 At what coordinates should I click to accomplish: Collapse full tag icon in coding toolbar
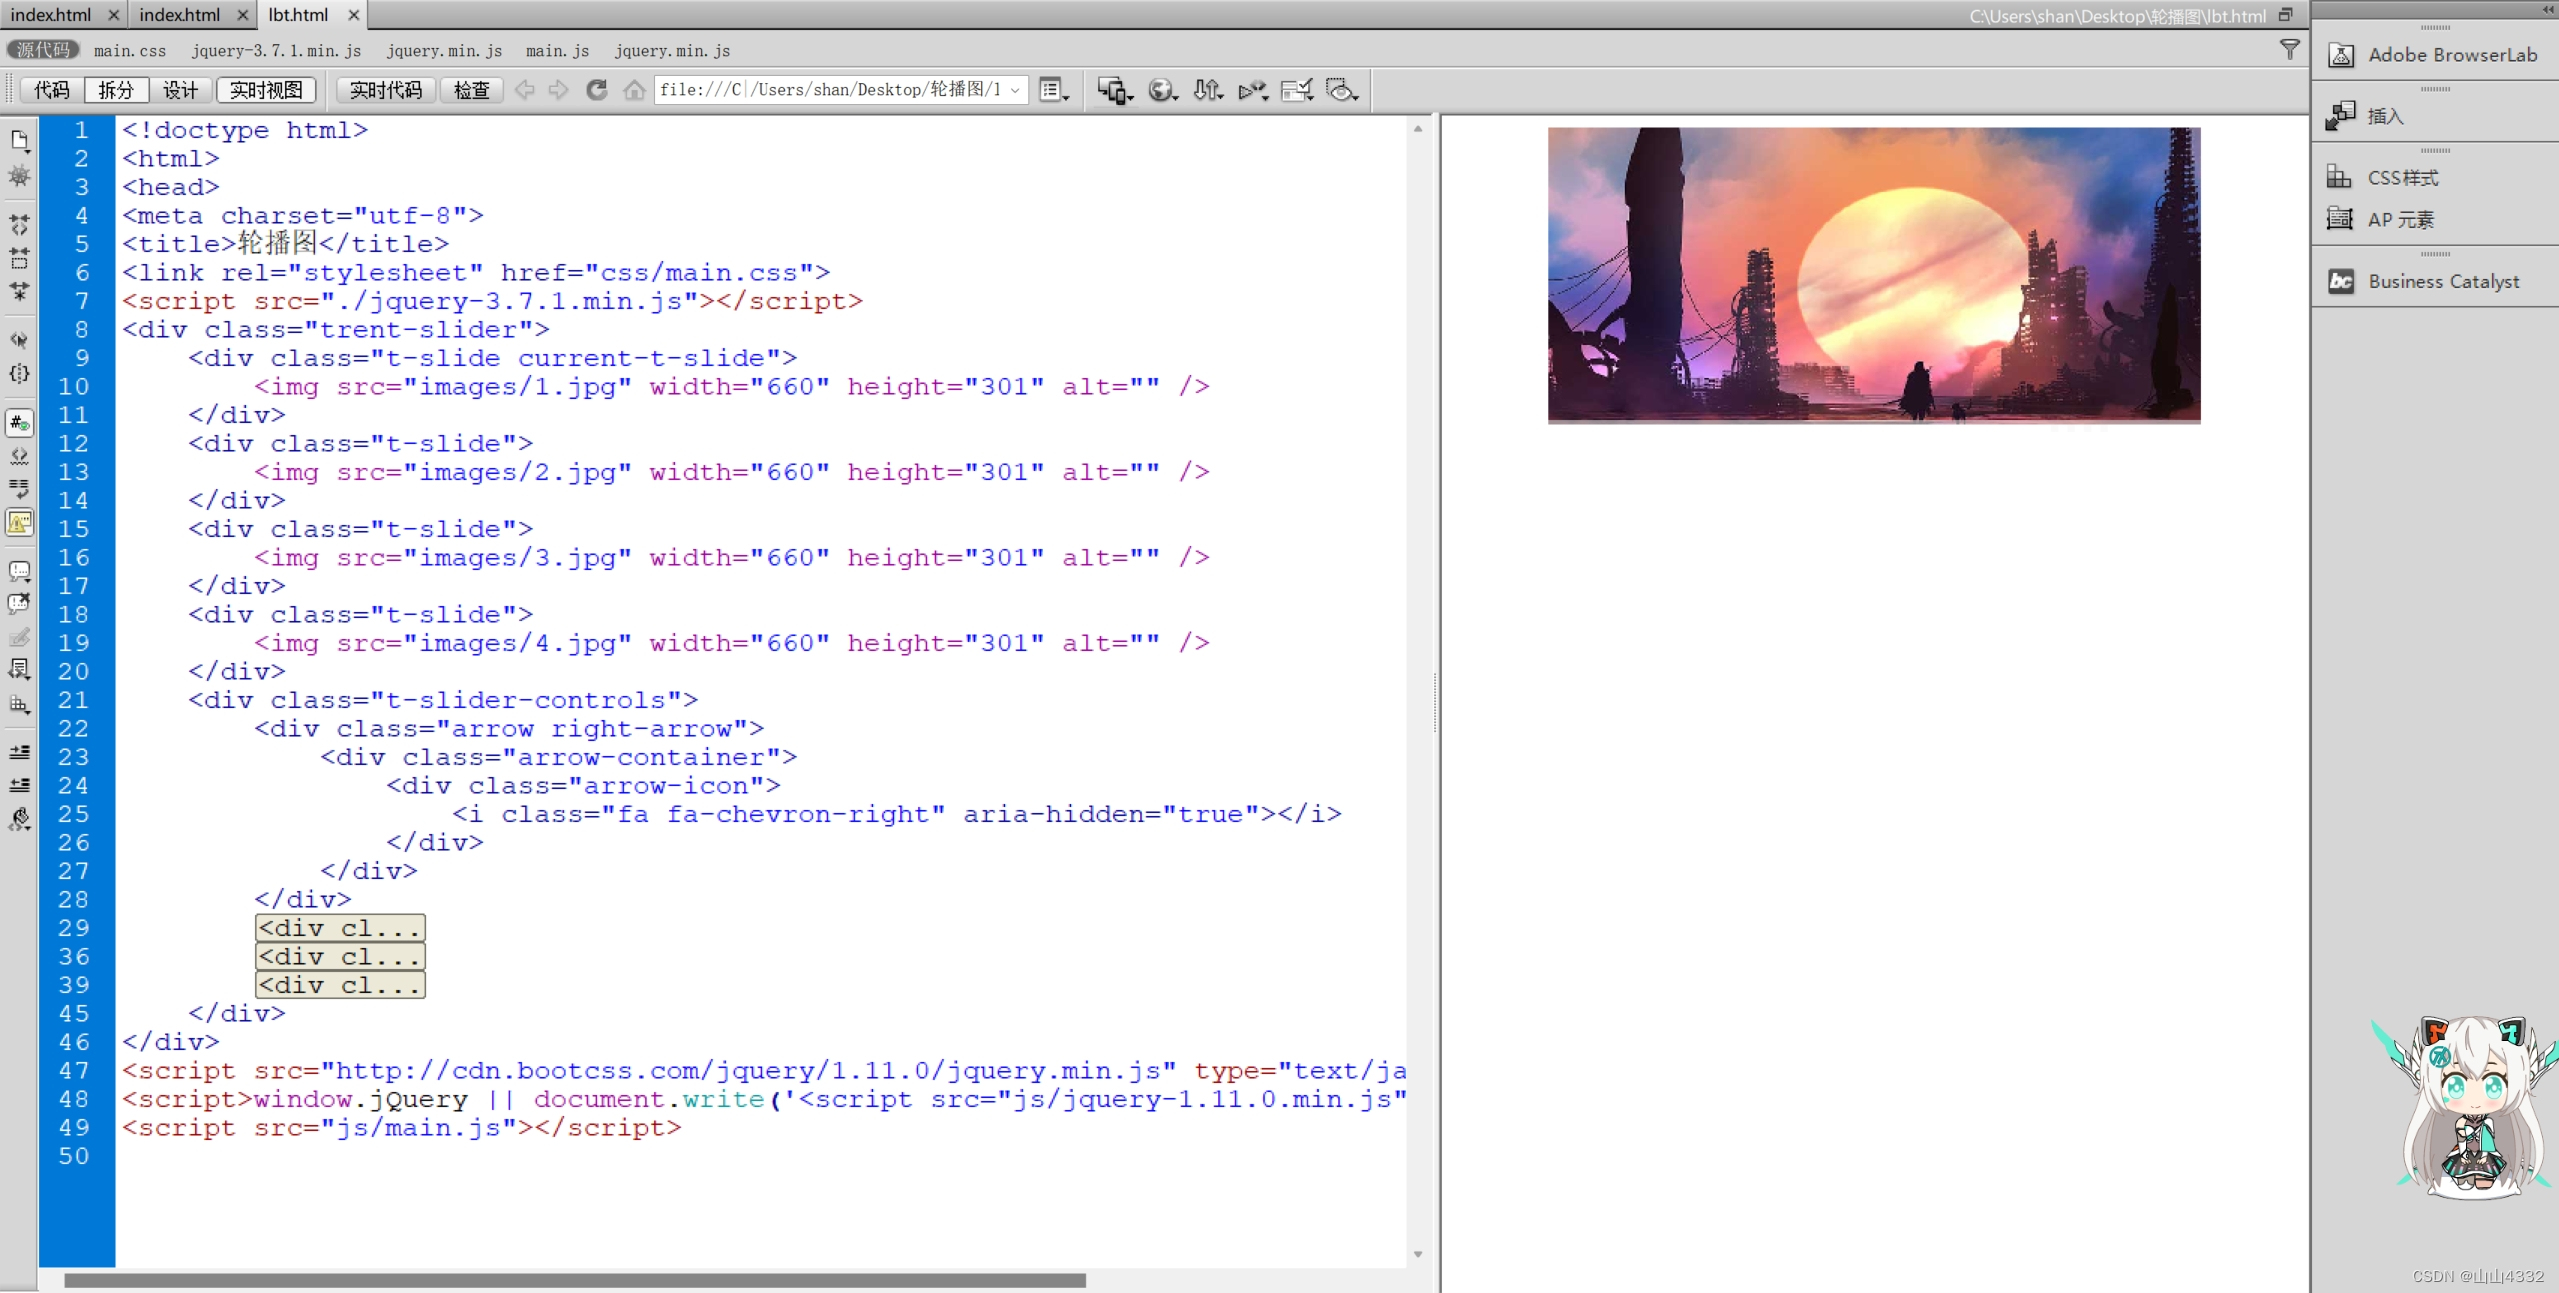pyautogui.click(x=19, y=224)
